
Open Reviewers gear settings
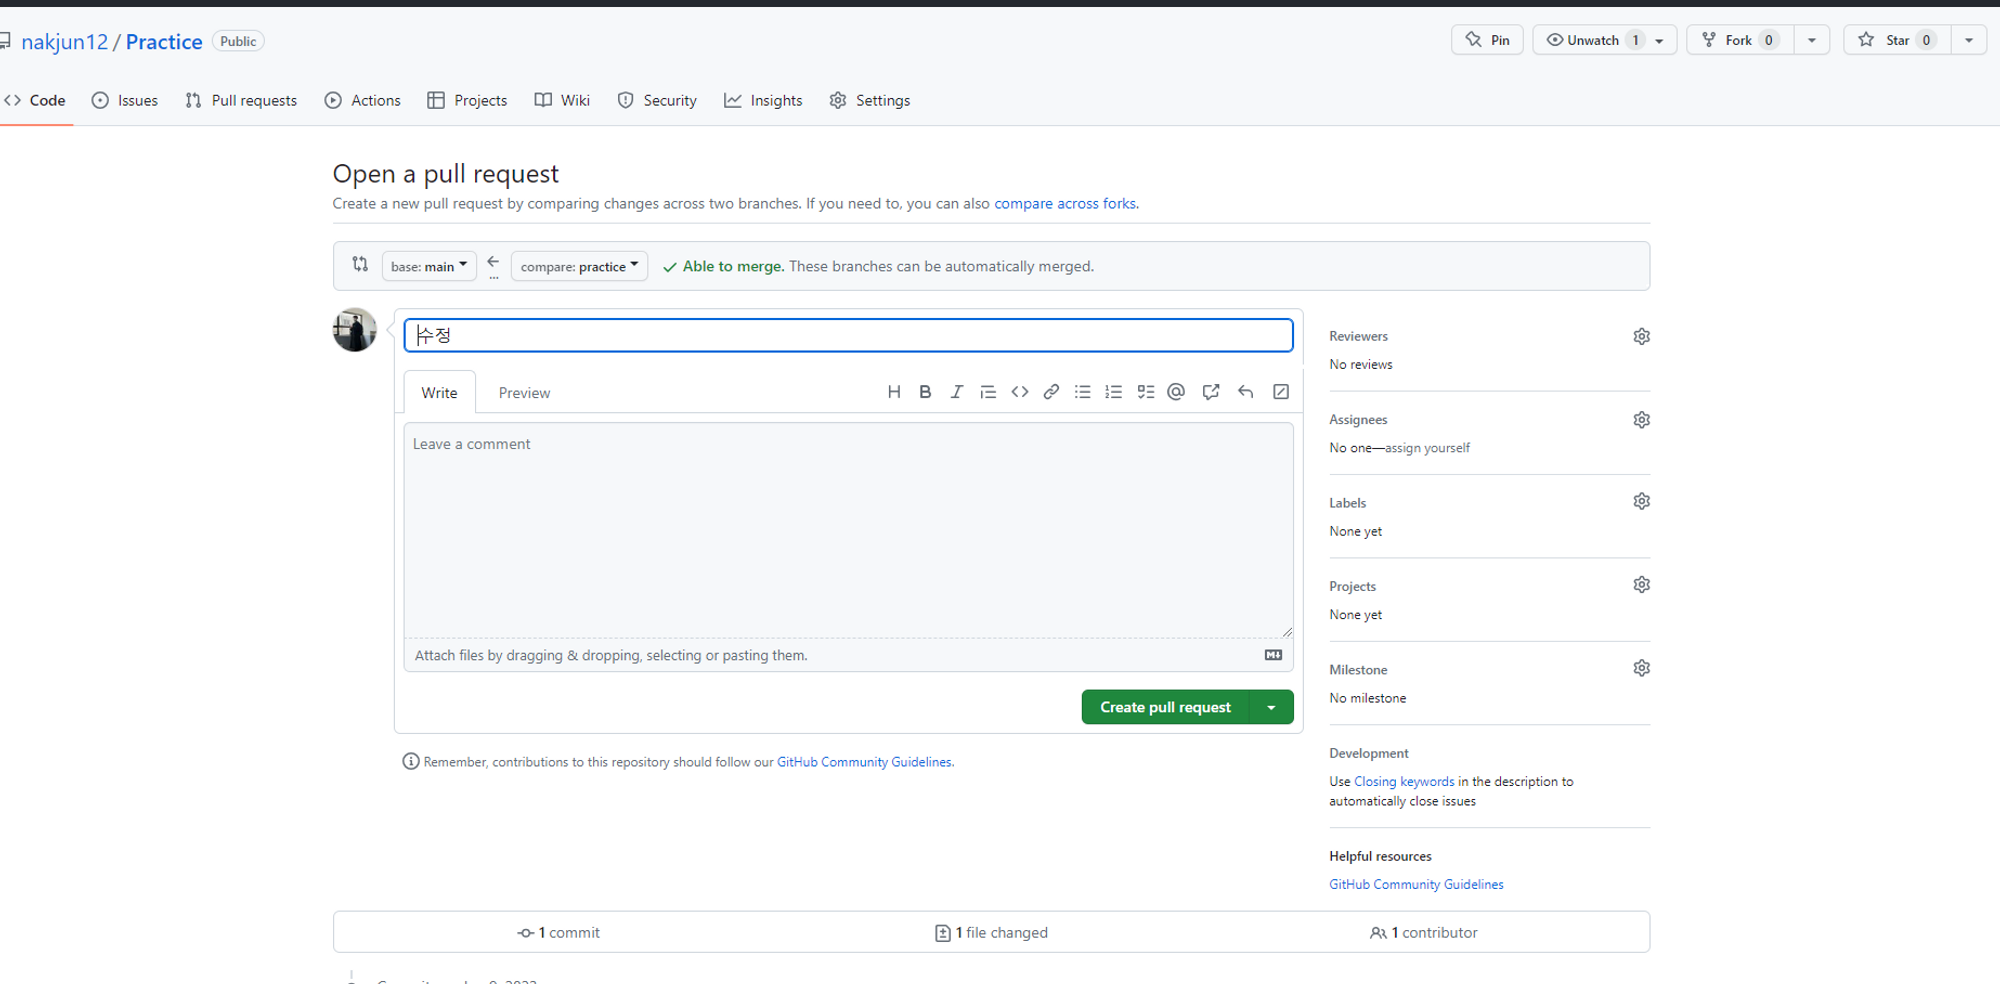1641,336
